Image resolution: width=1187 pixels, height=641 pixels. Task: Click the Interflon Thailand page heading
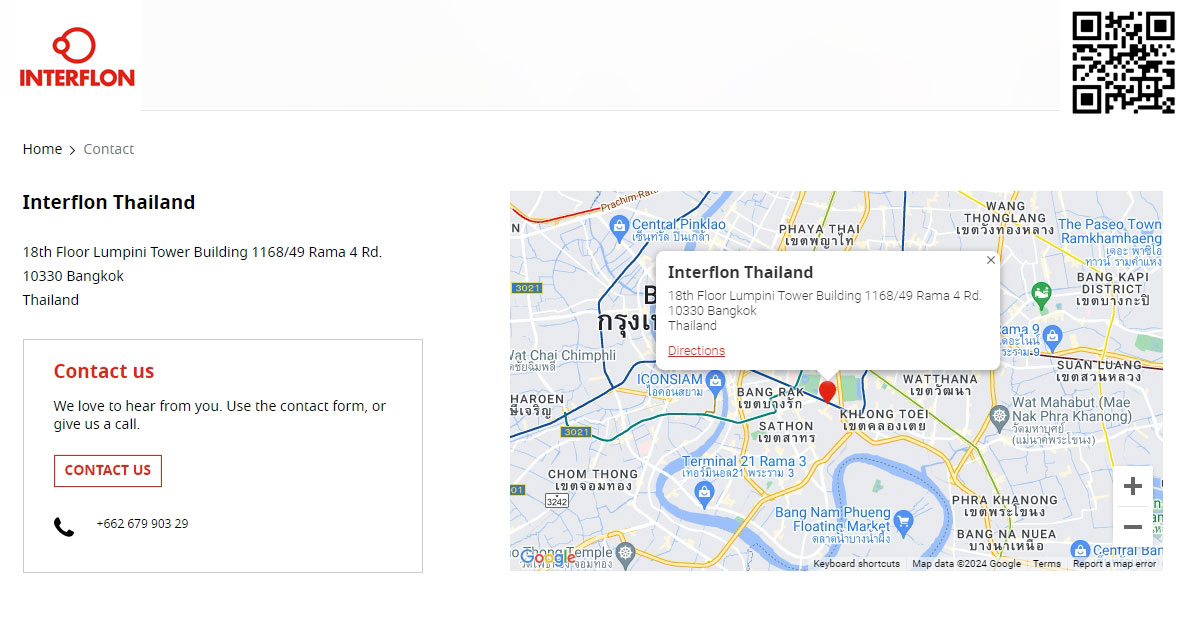108,202
